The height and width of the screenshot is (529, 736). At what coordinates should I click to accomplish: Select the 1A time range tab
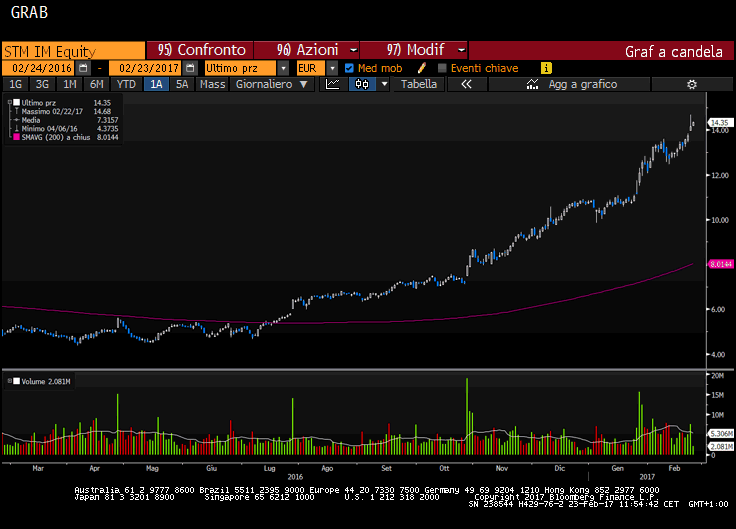(156, 84)
